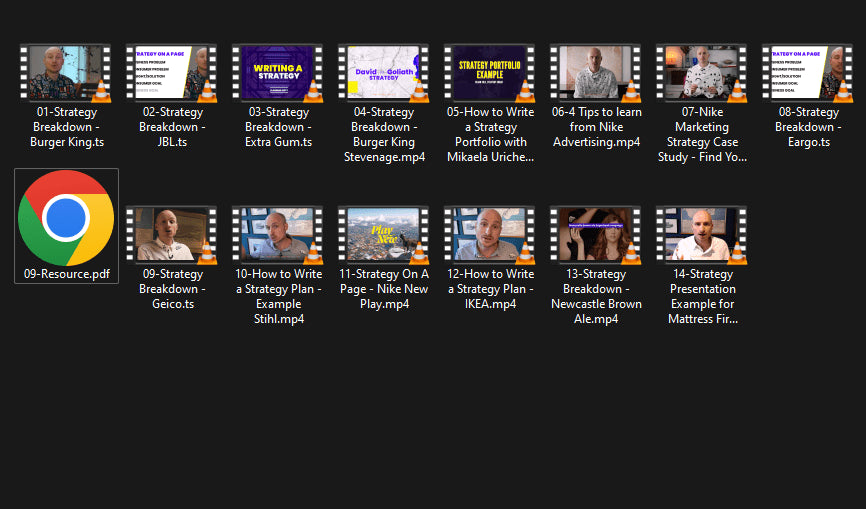Click the file name '08-Strategy Breakdown - Eargo.ts'

click(x=809, y=127)
